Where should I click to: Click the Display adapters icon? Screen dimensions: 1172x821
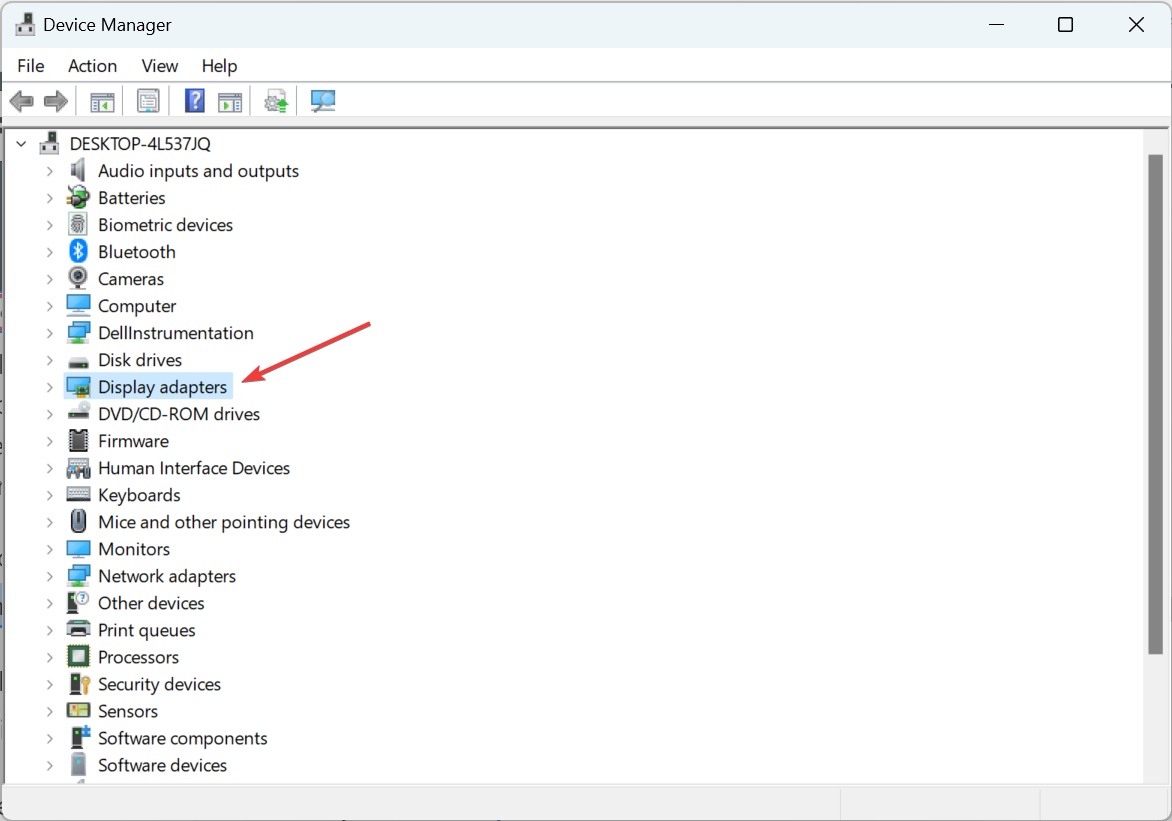point(78,387)
